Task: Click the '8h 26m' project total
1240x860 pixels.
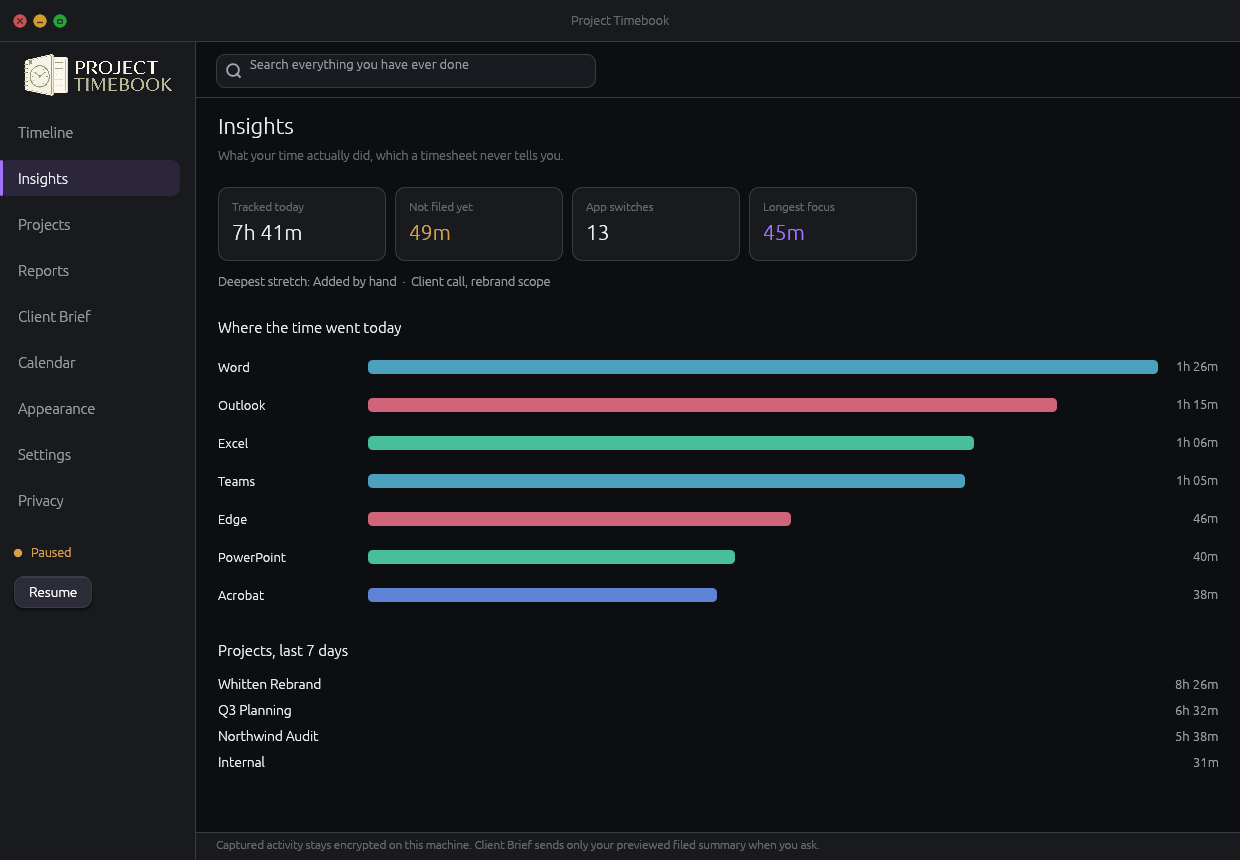Action: pyautogui.click(x=1197, y=685)
